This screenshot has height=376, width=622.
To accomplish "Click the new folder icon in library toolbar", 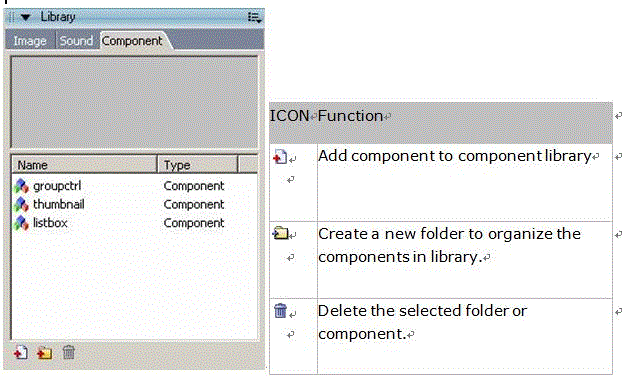I will click(44, 352).
